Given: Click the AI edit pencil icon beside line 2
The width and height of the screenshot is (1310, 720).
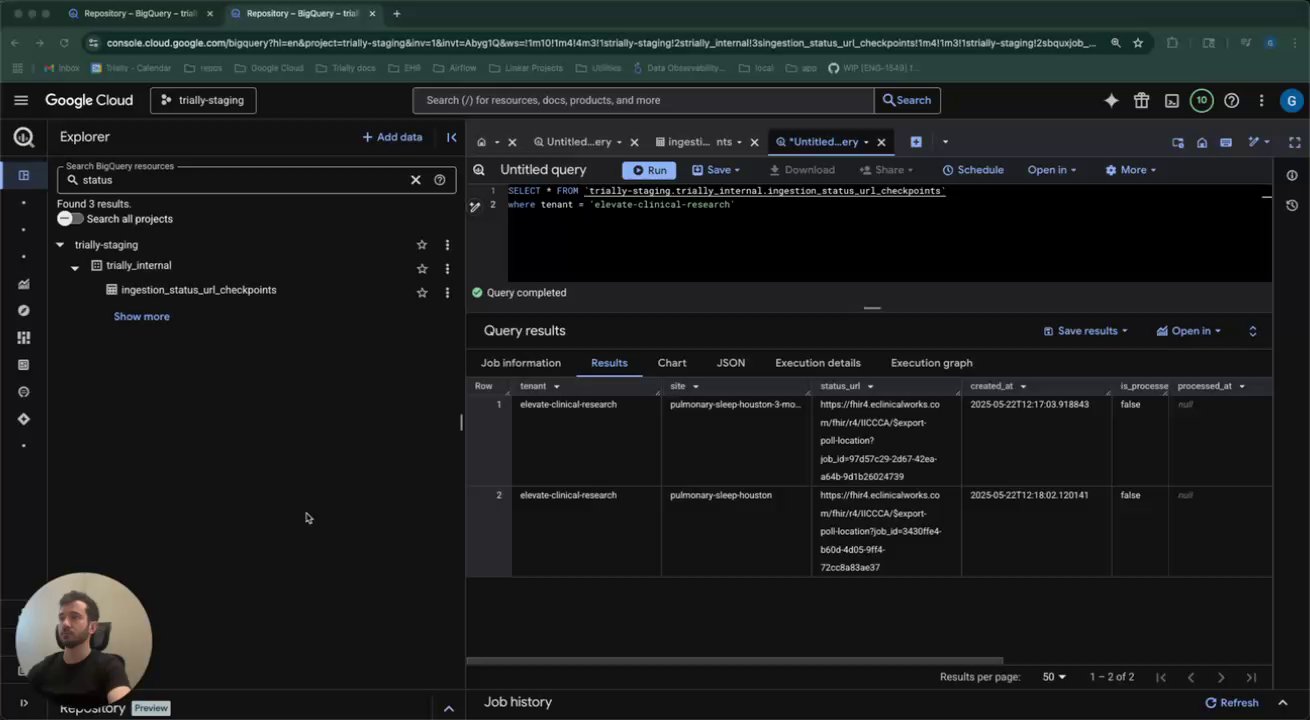Looking at the screenshot, I should coord(475,206).
